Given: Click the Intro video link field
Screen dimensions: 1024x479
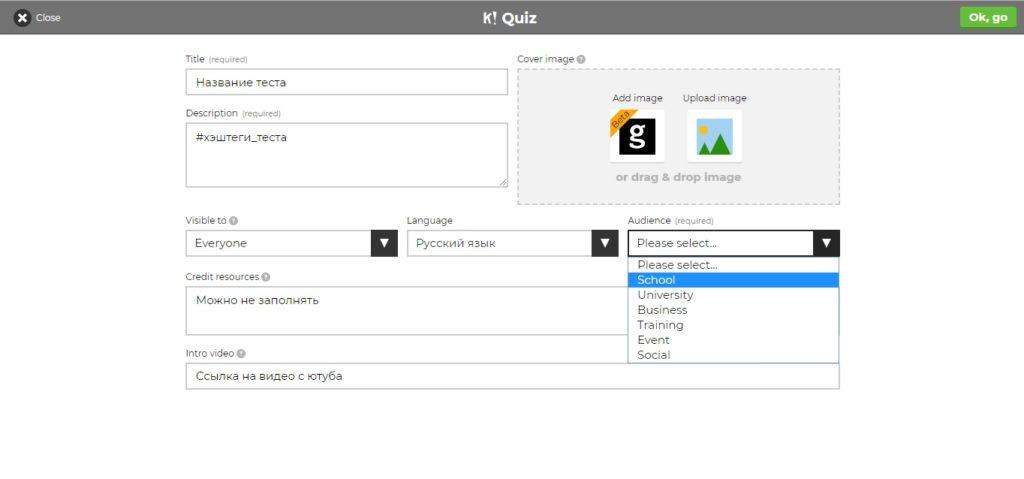Looking at the screenshot, I should click(513, 376).
